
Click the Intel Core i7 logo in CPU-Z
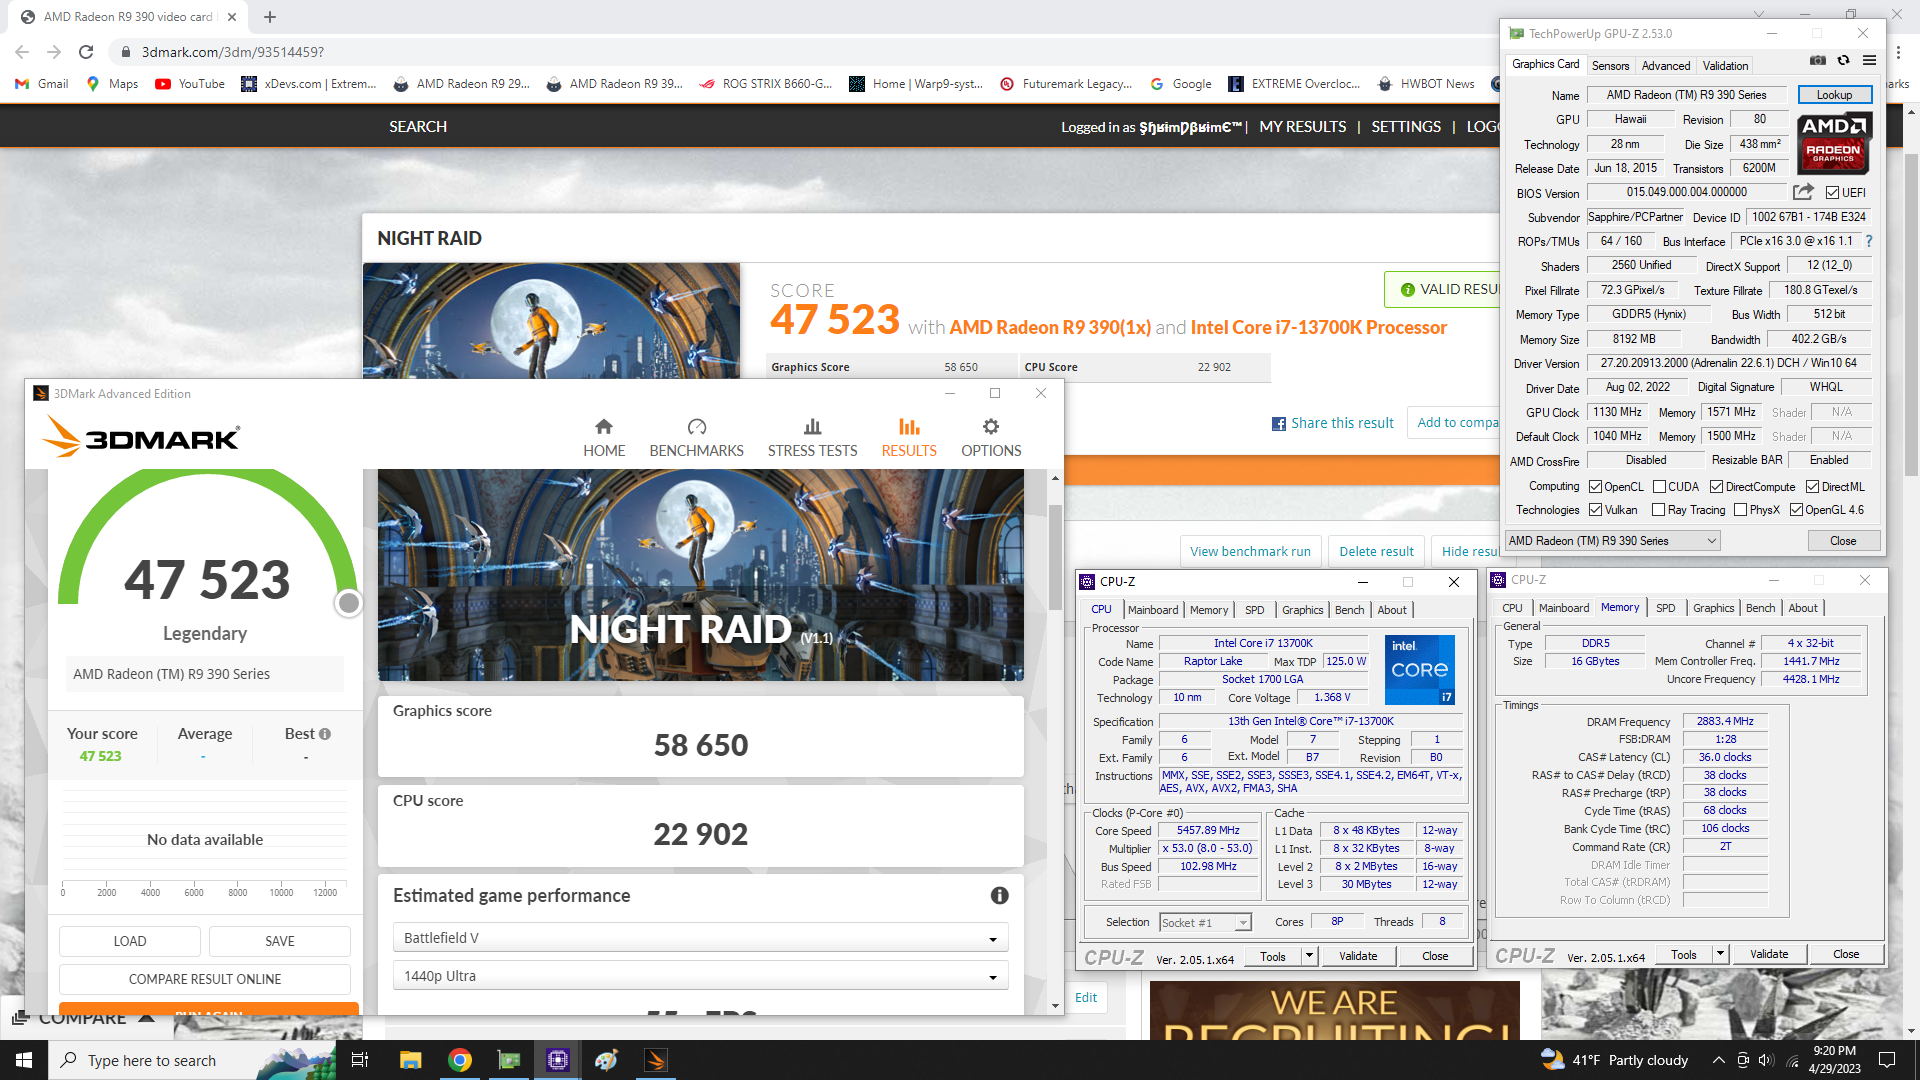[1419, 669]
